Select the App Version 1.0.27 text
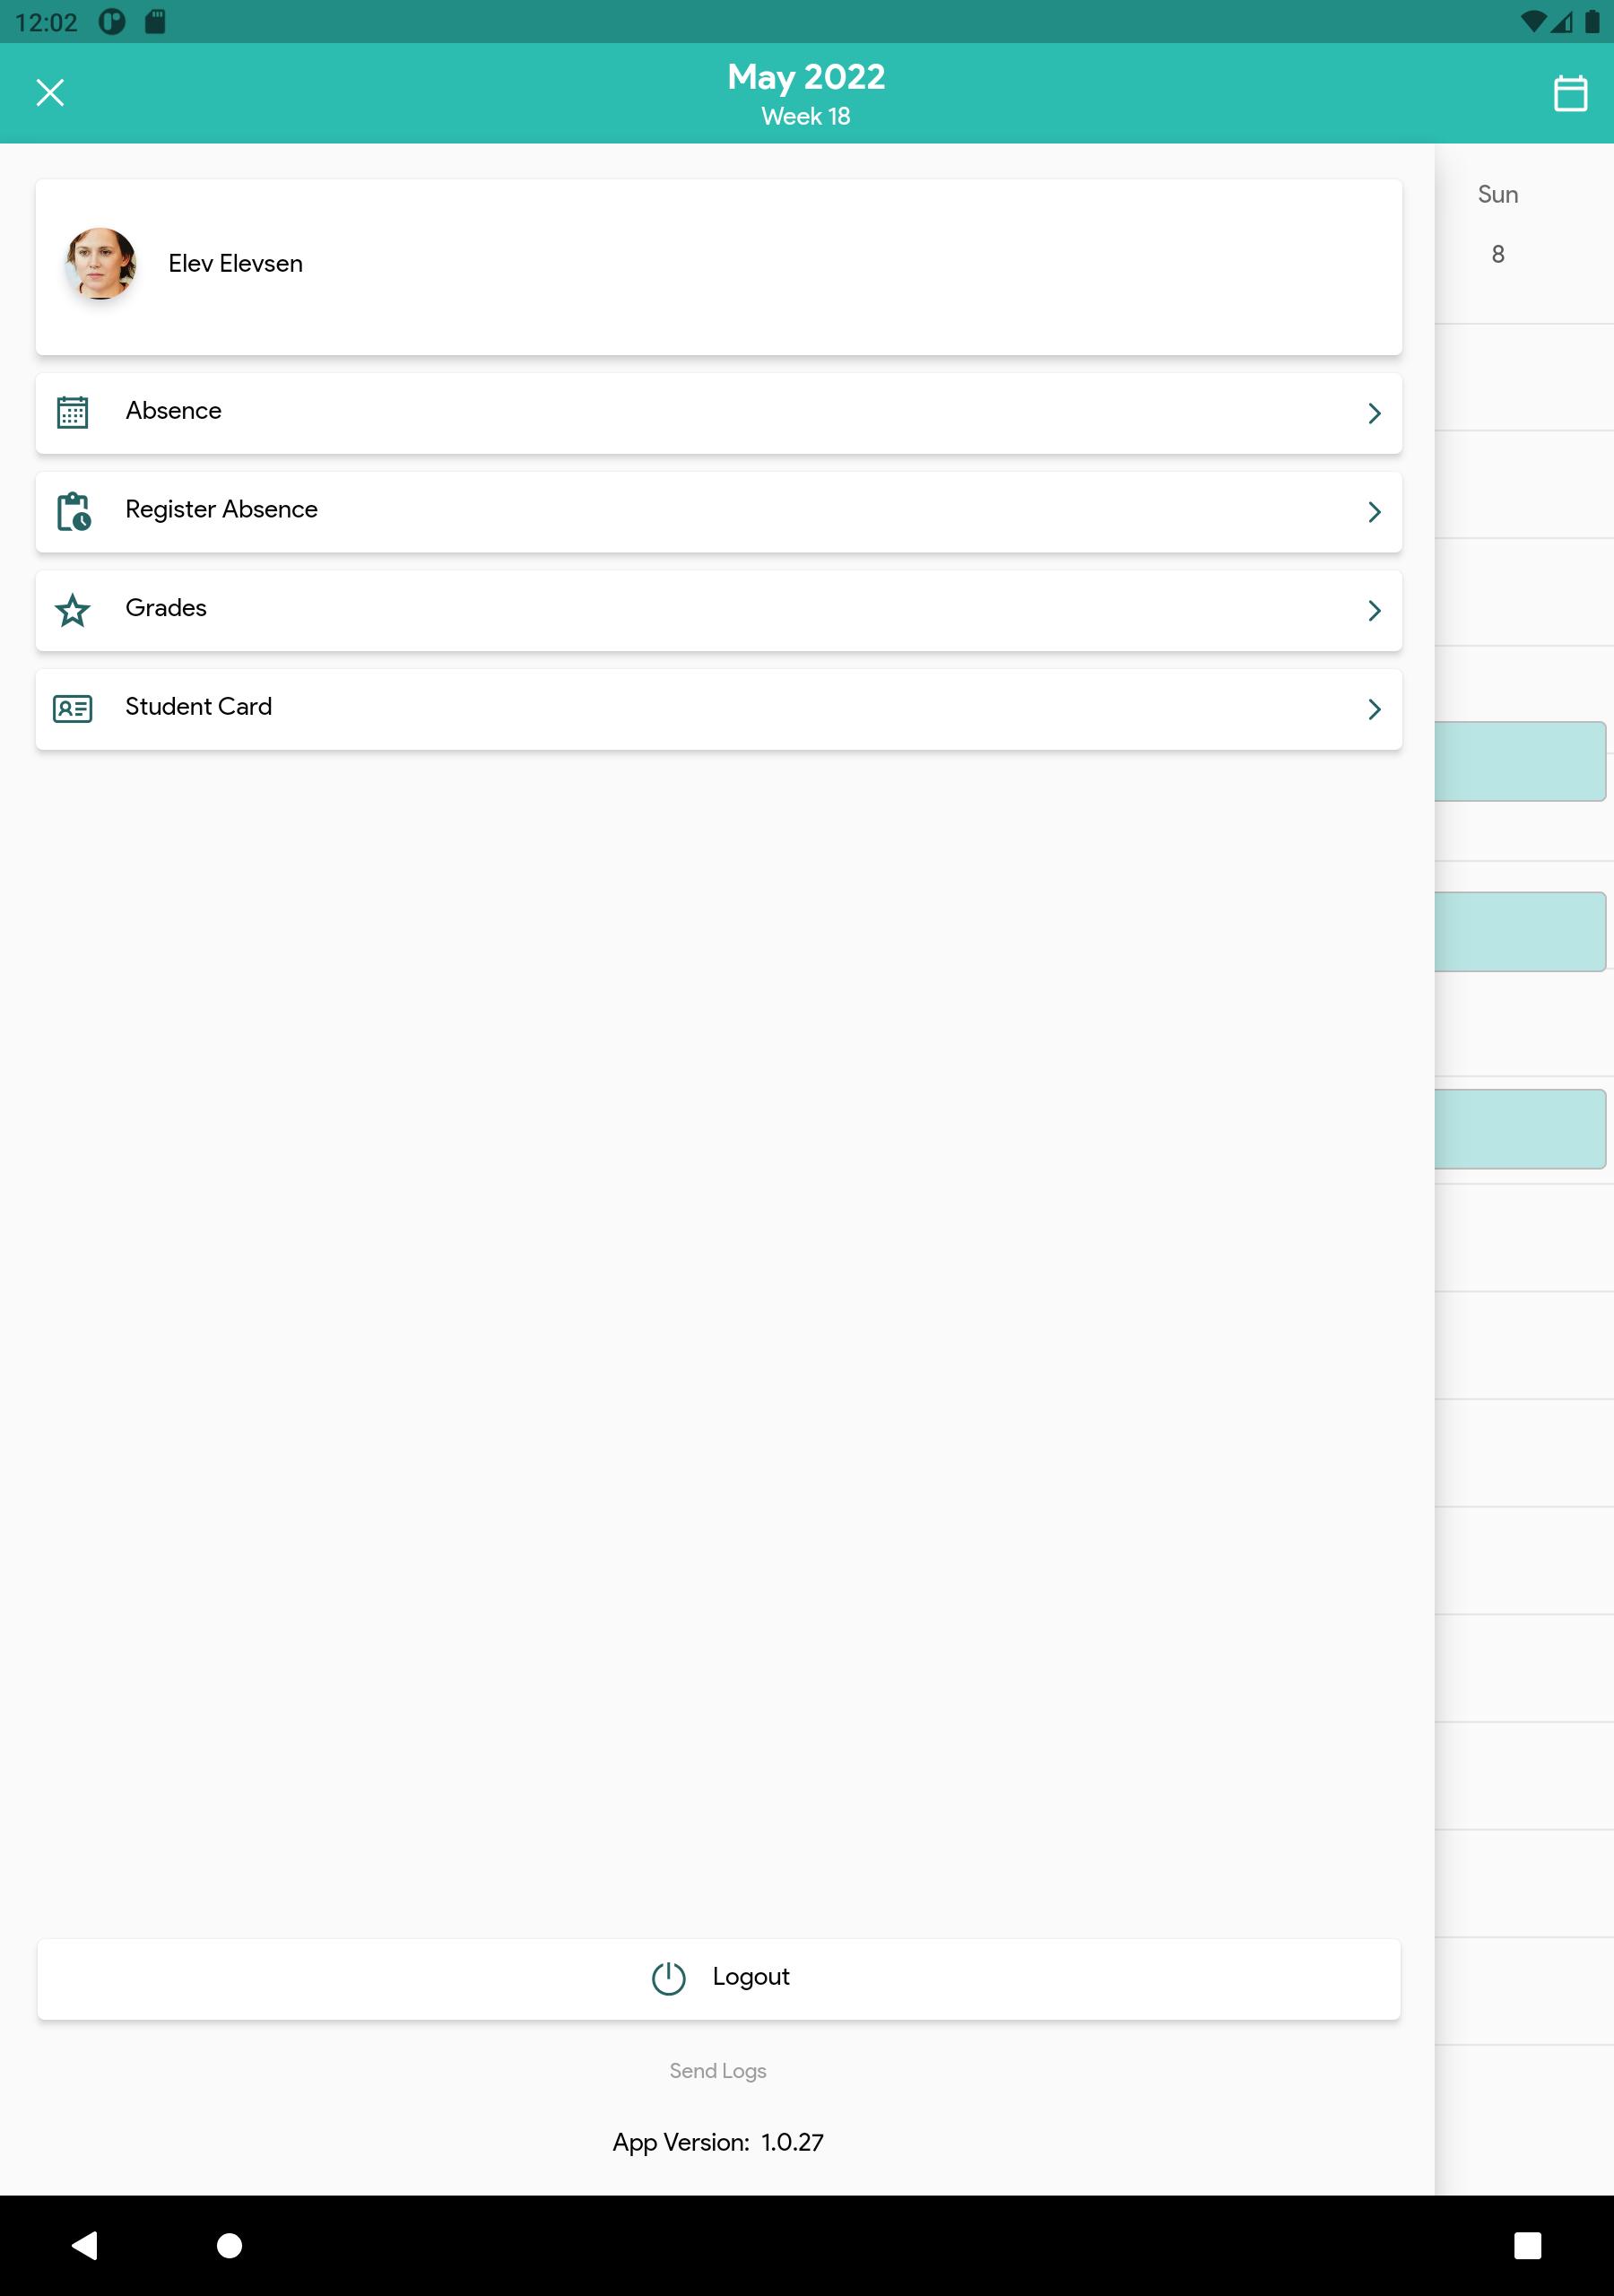The height and width of the screenshot is (2296, 1614). (x=718, y=2142)
